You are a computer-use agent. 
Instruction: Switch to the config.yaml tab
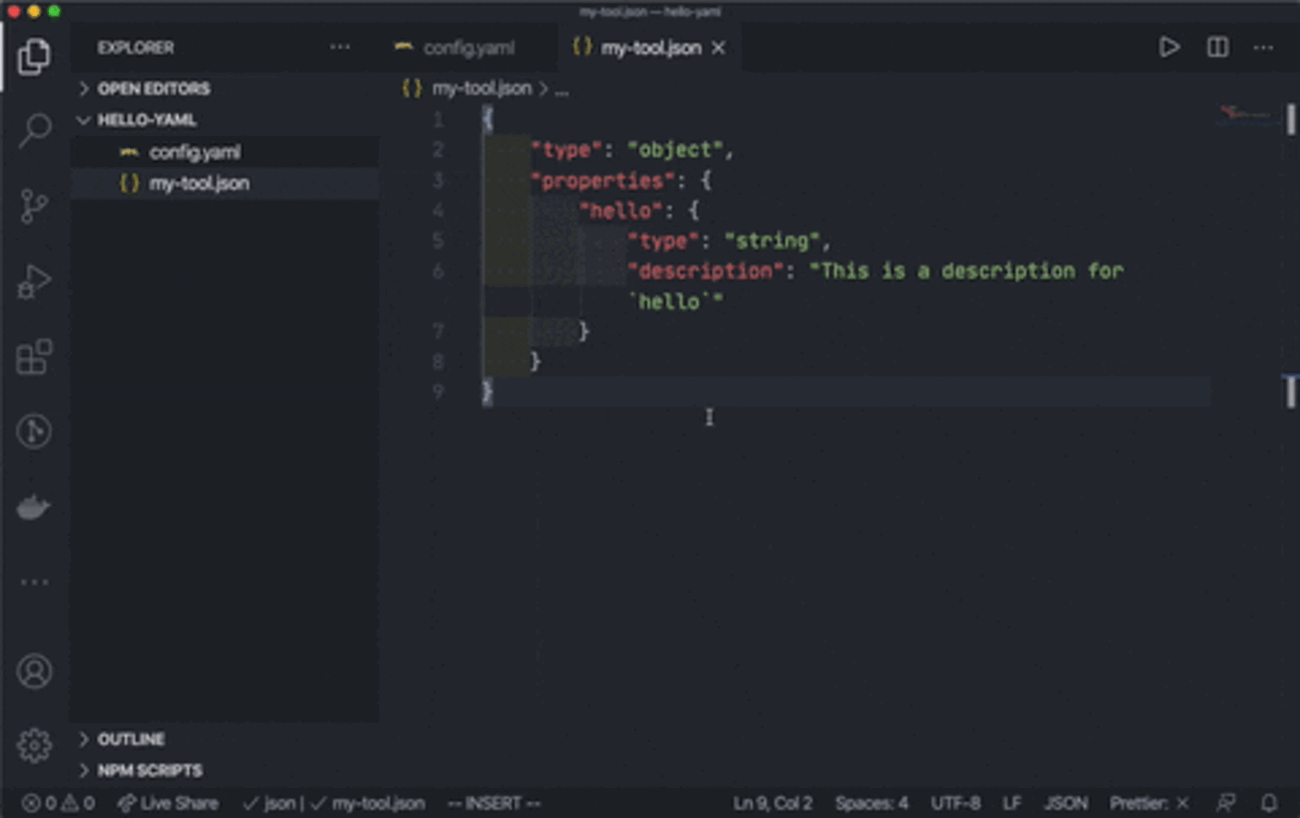[x=468, y=48]
